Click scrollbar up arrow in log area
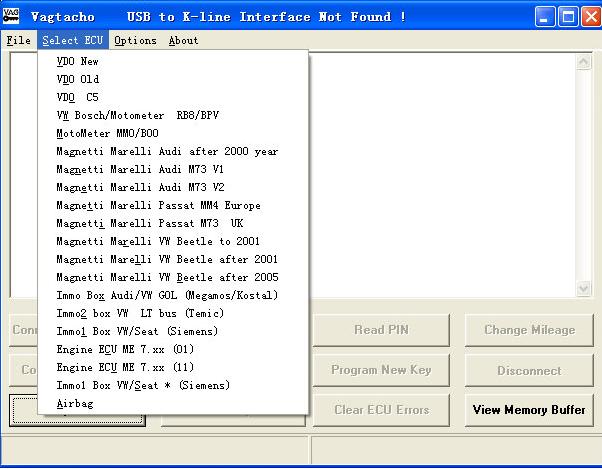The width and height of the screenshot is (602, 469). pyautogui.click(x=584, y=62)
